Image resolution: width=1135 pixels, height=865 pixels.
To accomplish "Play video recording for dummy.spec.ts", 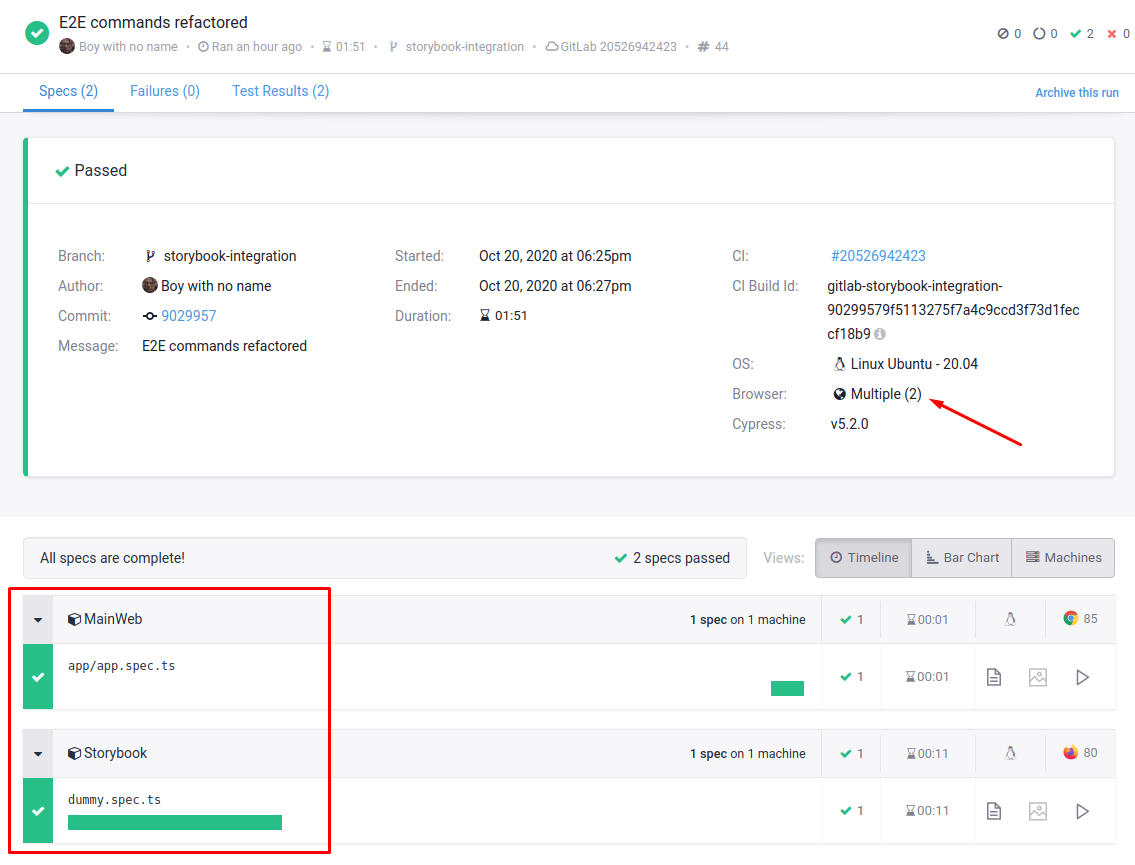I will 1082,811.
